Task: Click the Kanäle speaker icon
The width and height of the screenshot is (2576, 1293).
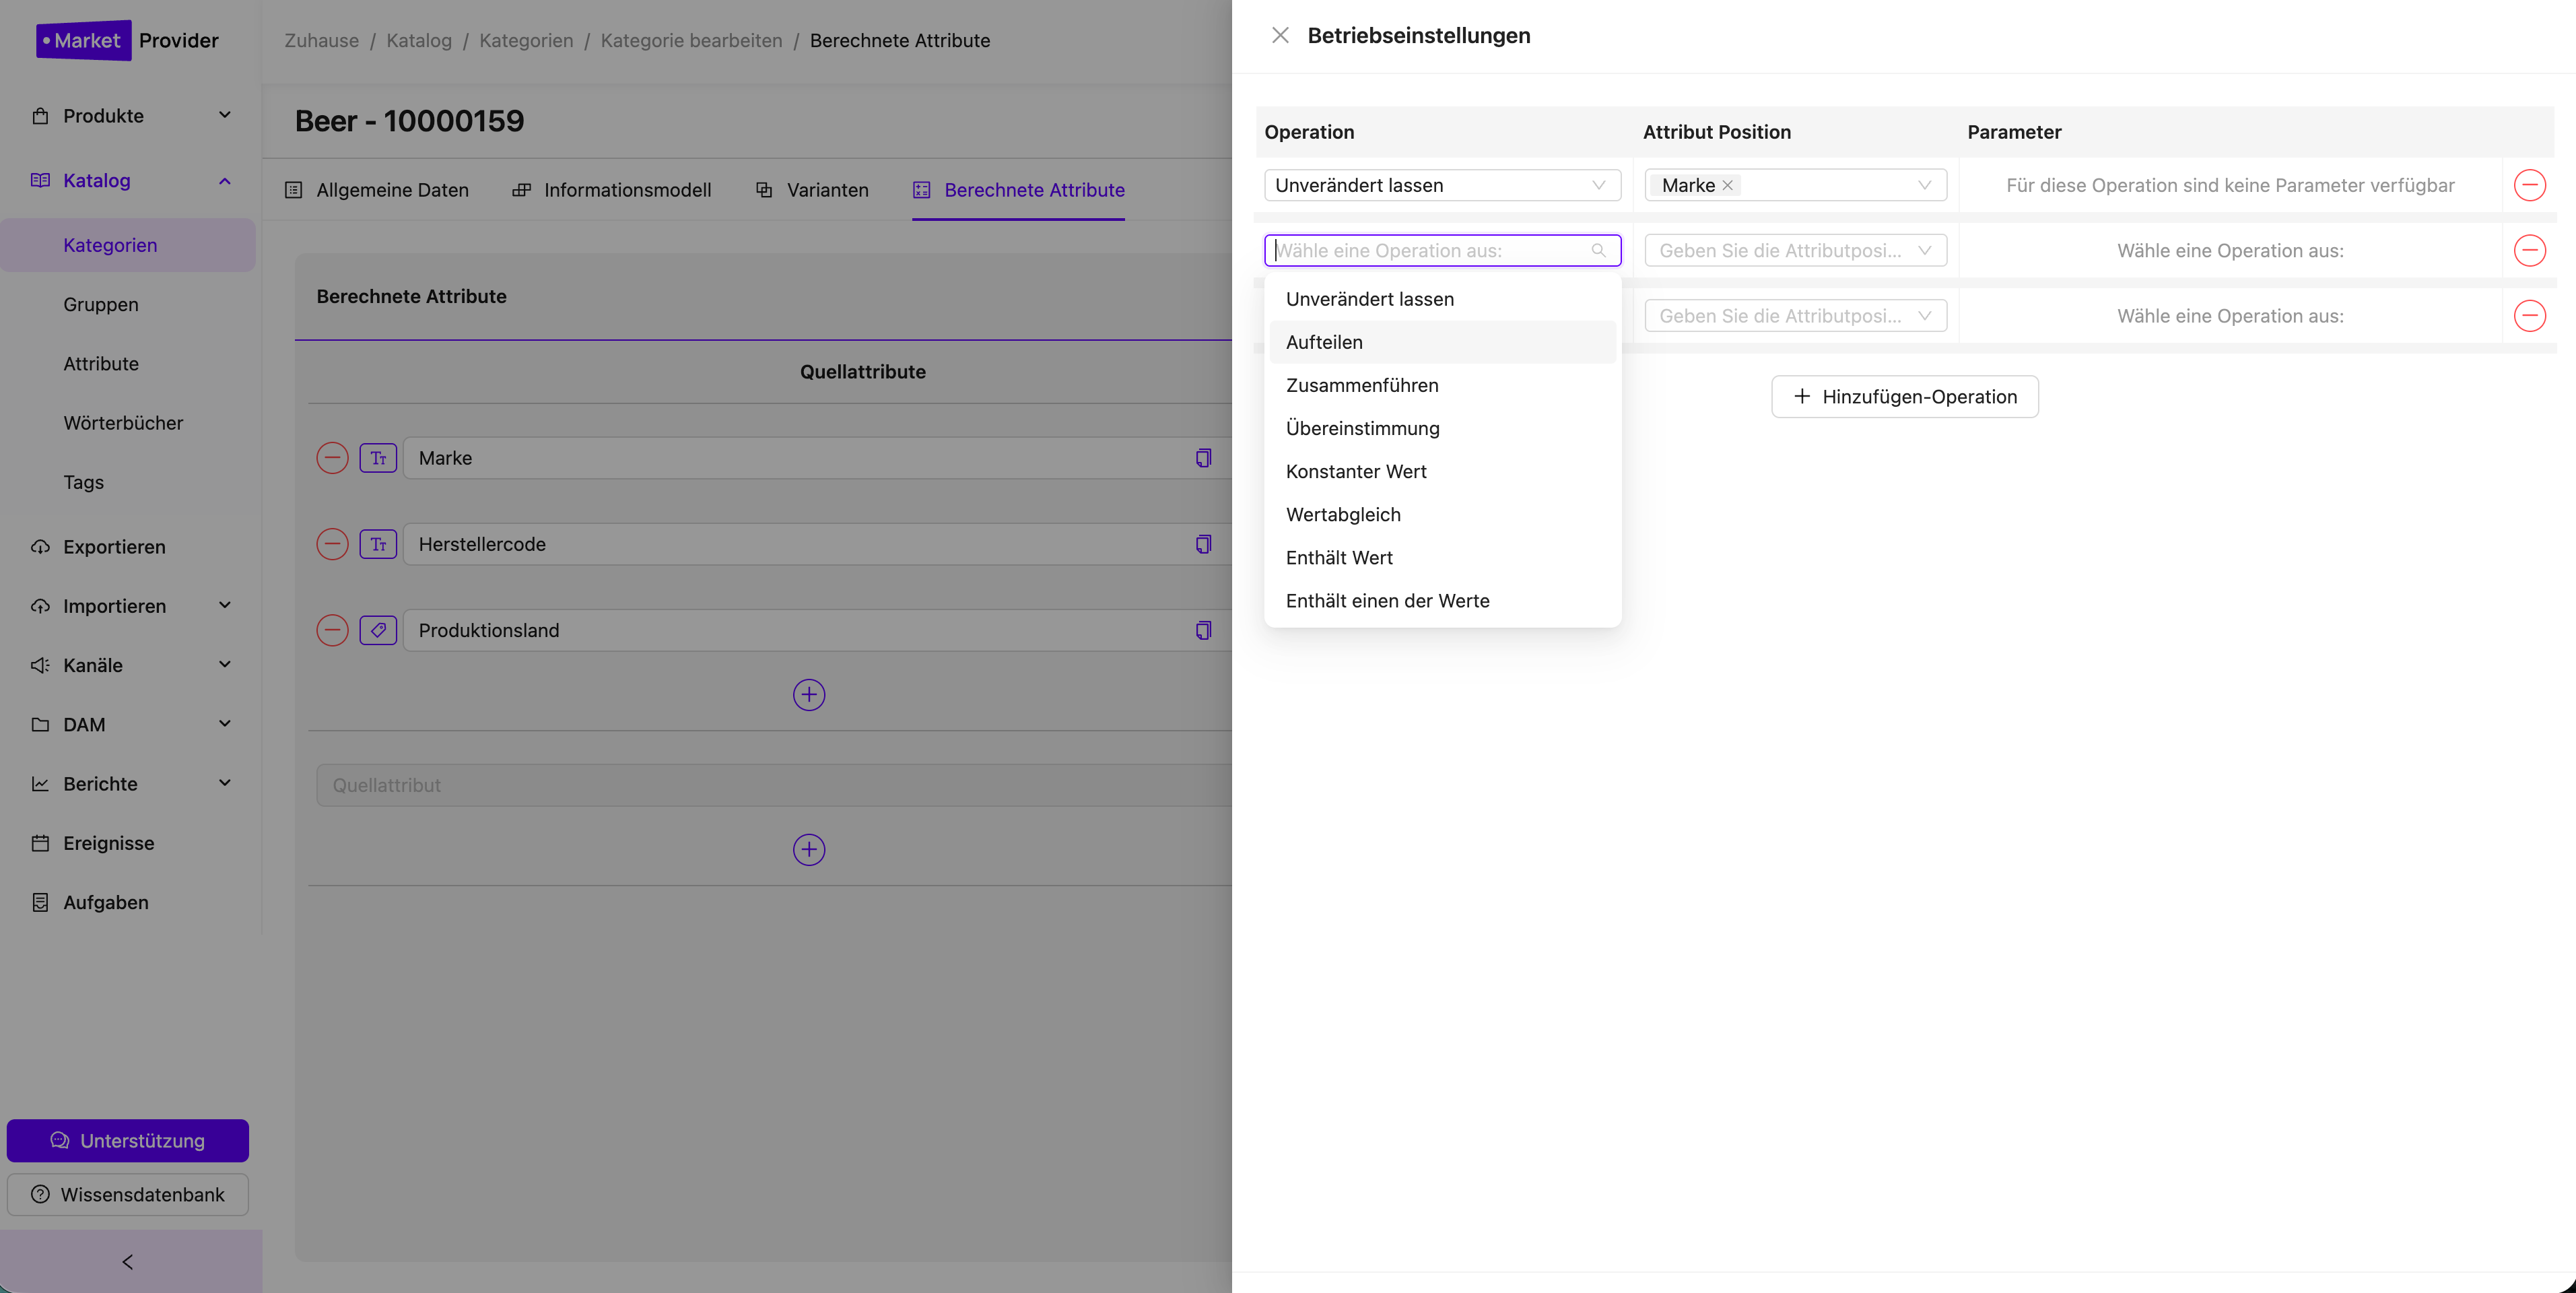Action: click(x=40, y=665)
